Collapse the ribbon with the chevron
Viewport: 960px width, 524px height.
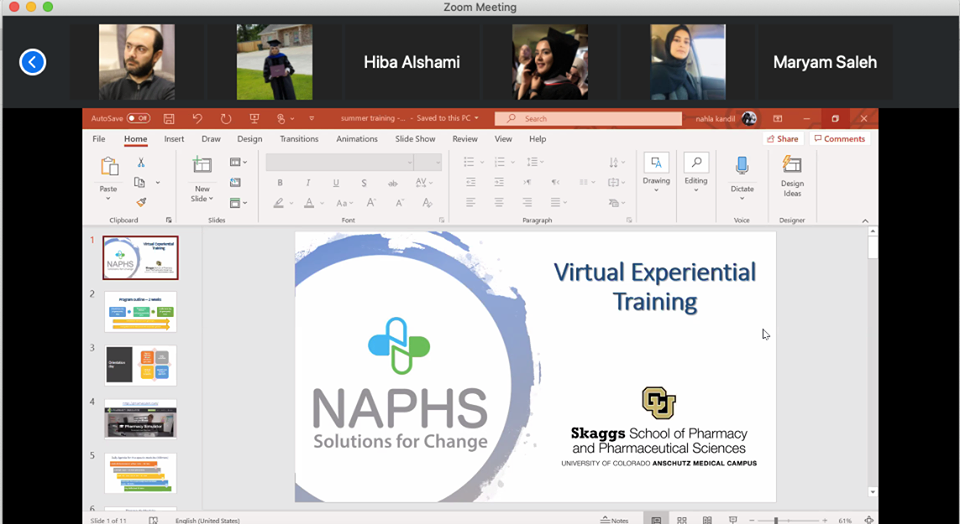[x=865, y=221]
